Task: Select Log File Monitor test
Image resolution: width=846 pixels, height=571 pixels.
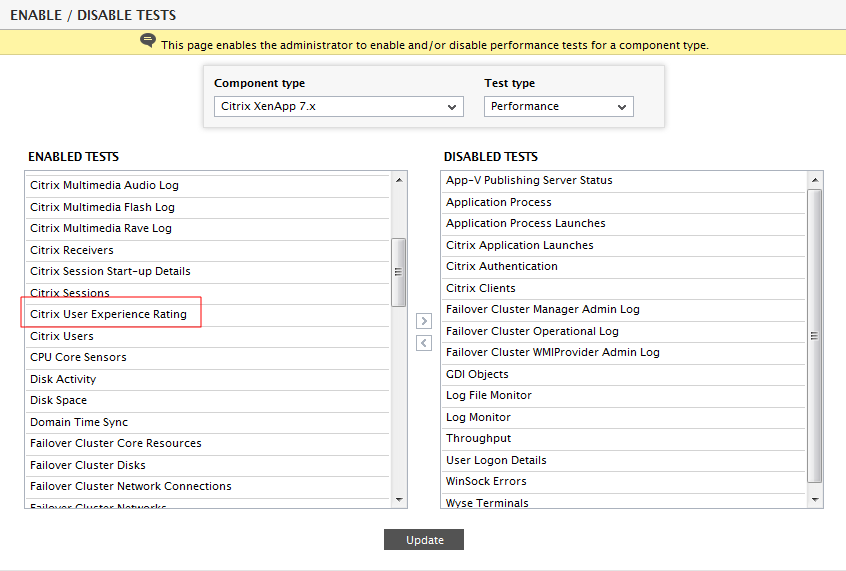Action: tap(624, 396)
